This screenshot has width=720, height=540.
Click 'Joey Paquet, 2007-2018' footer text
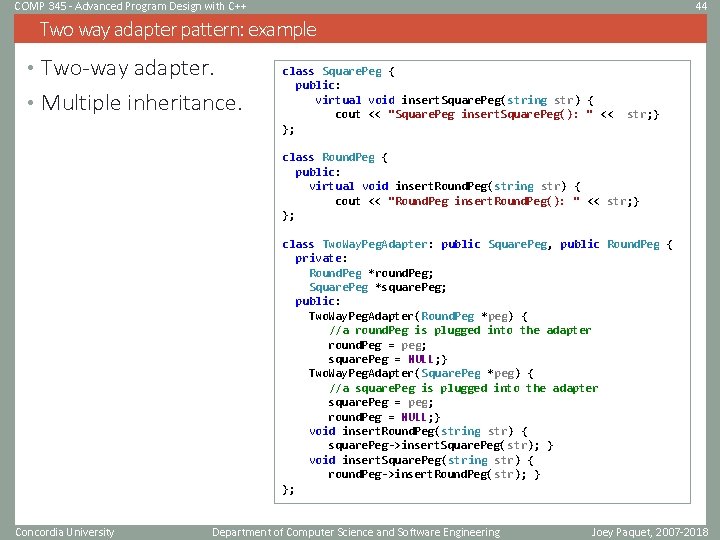pyautogui.click(x=649, y=532)
